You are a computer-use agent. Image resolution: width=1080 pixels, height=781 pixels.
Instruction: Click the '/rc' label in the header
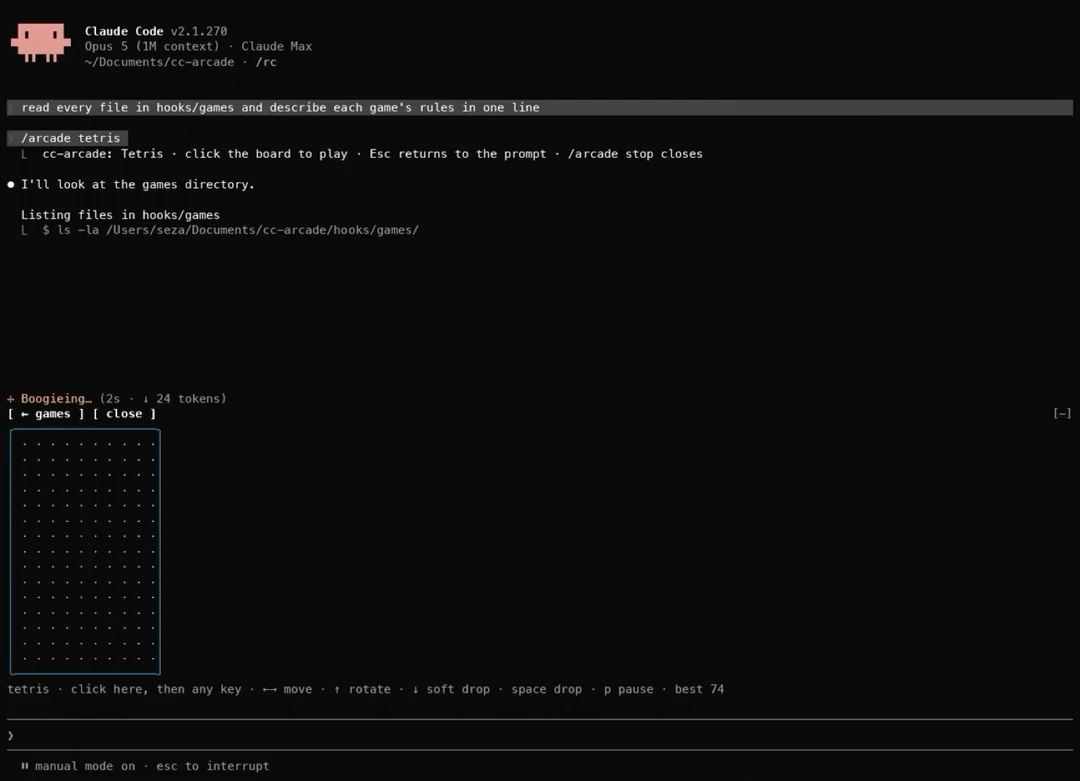tap(266, 62)
